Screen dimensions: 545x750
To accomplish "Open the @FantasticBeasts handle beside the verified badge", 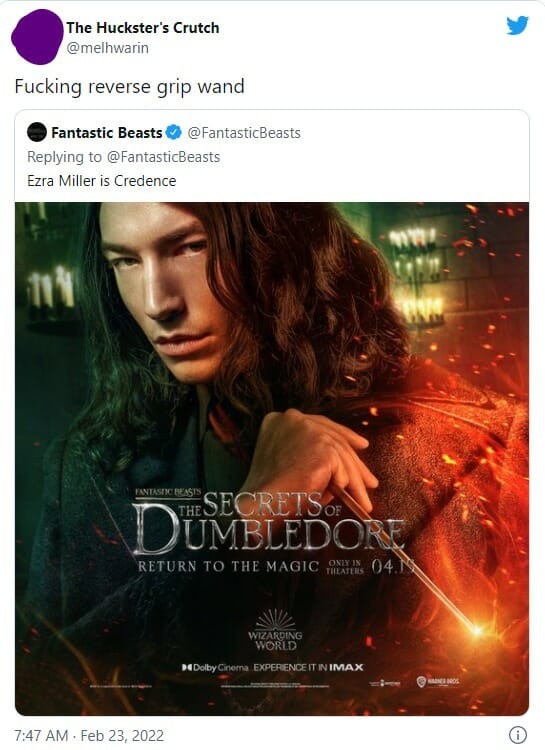I will pos(244,133).
